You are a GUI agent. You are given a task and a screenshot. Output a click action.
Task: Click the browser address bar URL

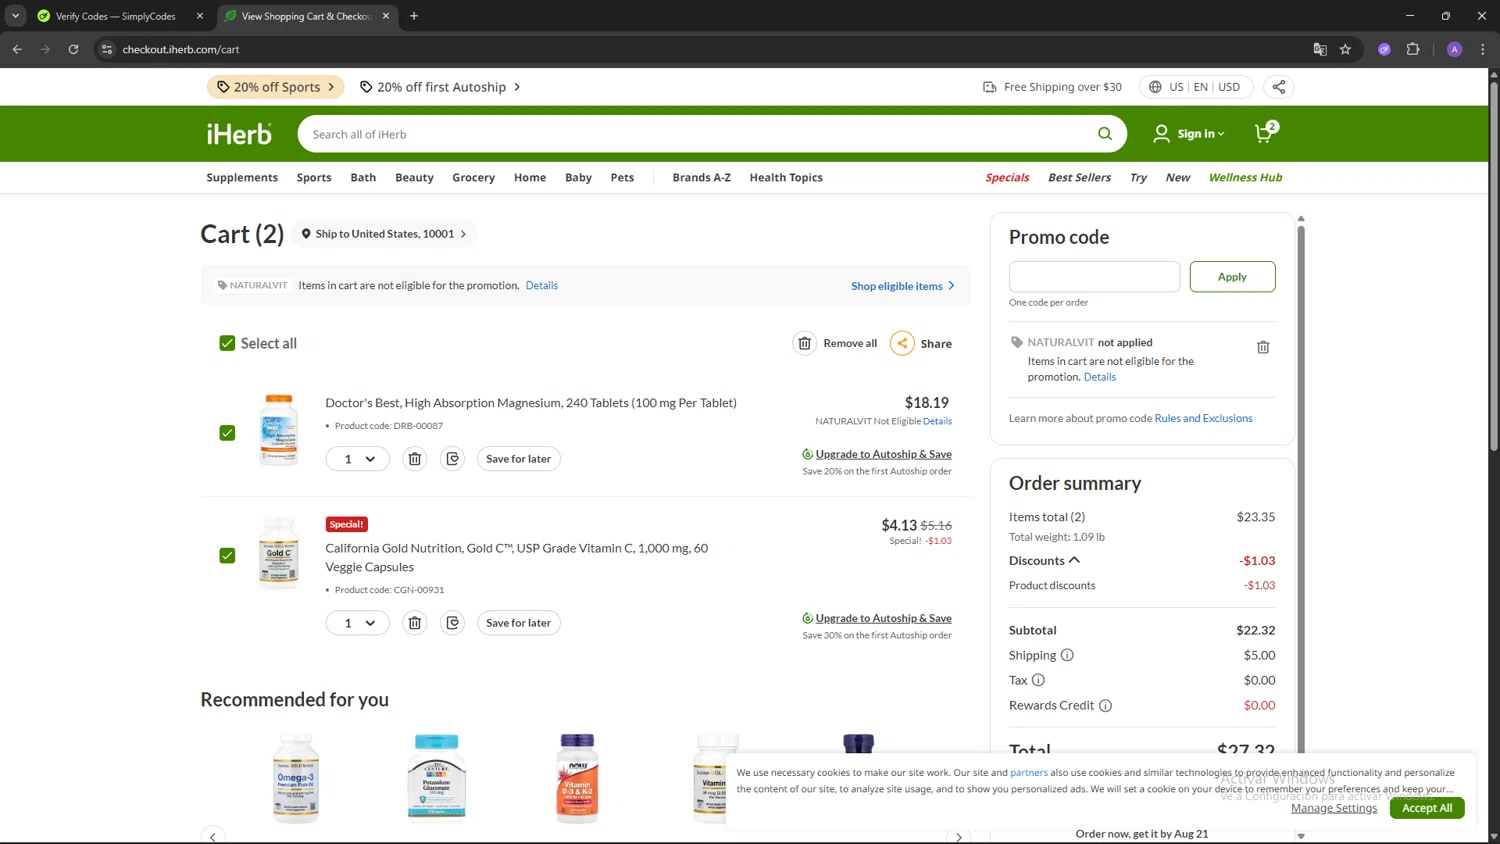pyautogui.click(x=181, y=49)
